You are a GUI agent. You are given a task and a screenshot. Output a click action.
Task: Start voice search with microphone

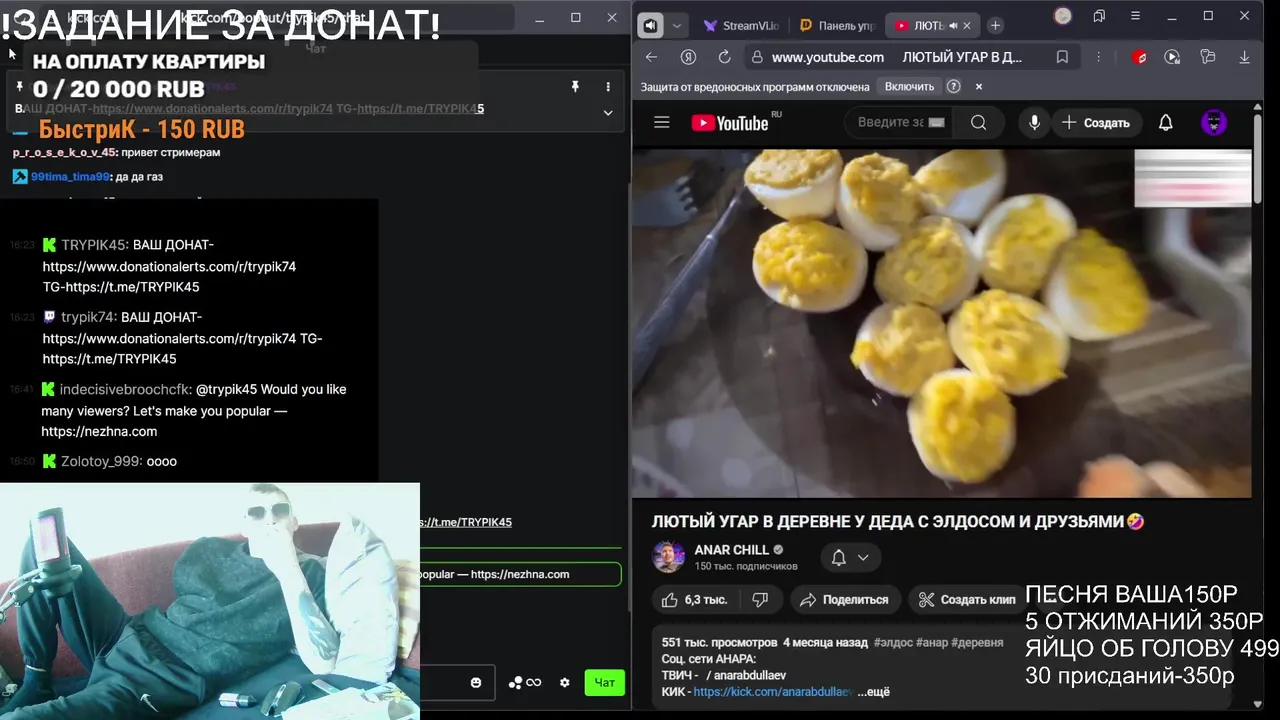[1034, 122]
